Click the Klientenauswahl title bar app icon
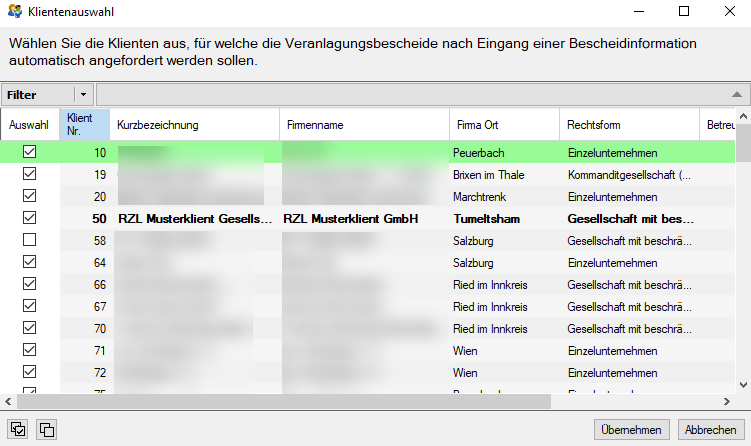 (13, 12)
